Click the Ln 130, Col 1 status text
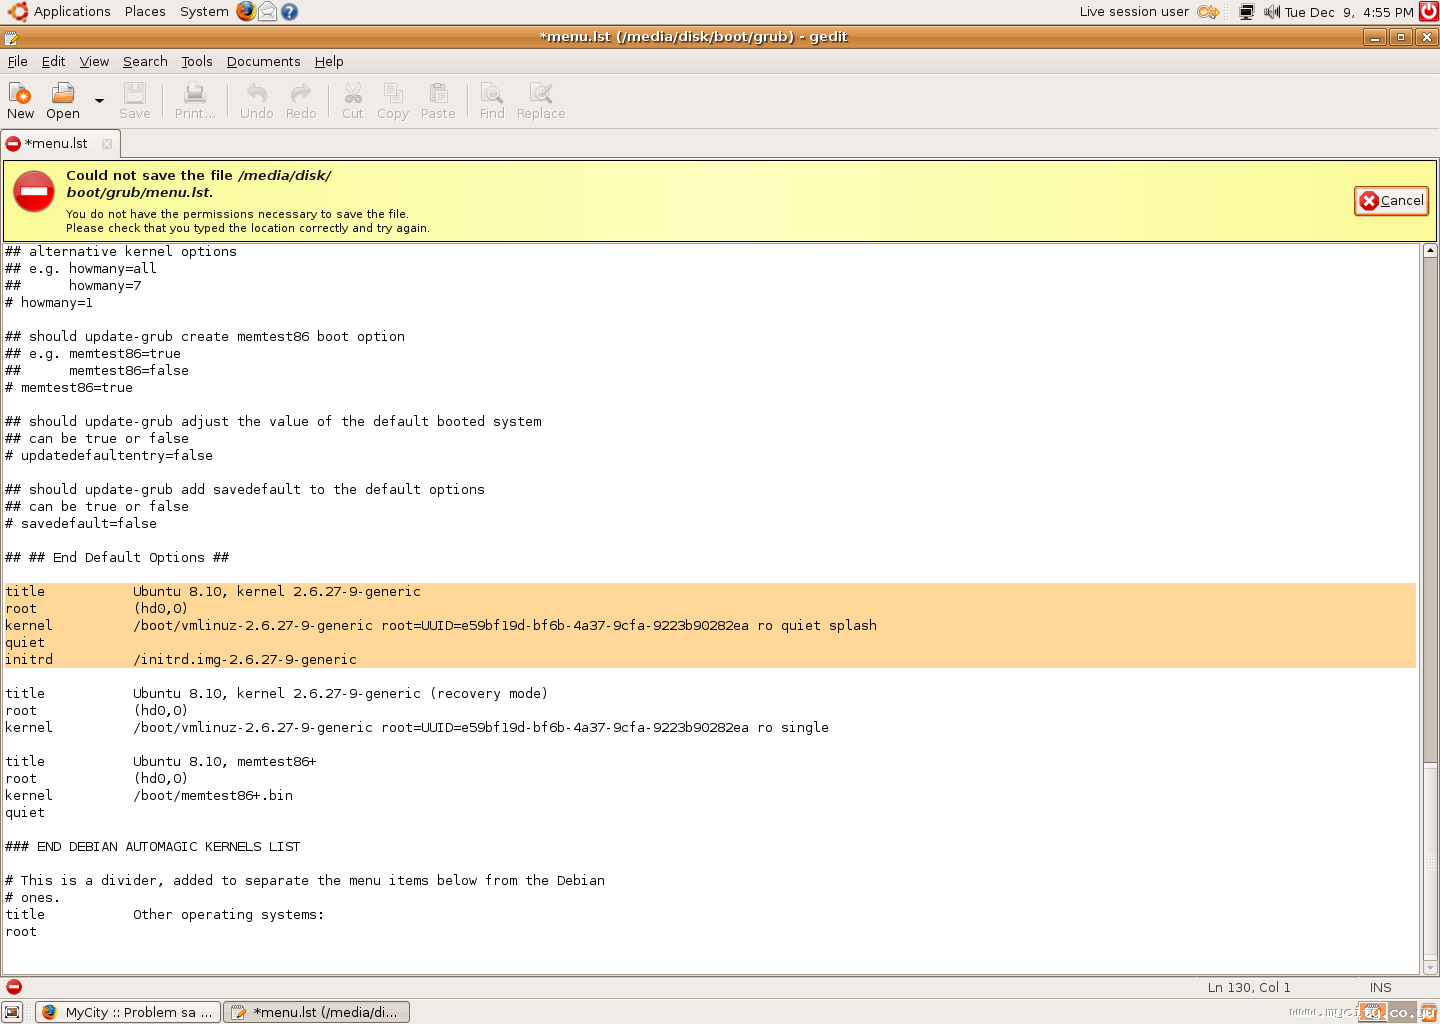 pyautogui.click(x=1249, y=987)
